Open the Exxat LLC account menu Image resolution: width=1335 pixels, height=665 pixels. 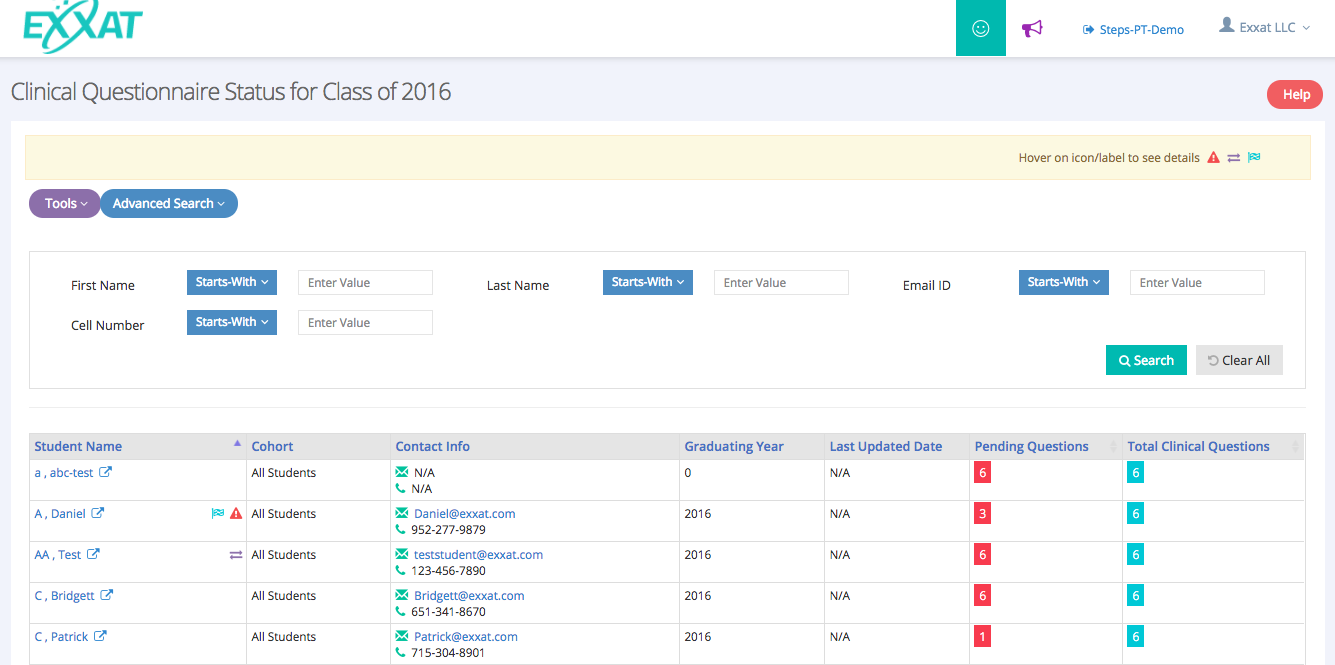1263,28
